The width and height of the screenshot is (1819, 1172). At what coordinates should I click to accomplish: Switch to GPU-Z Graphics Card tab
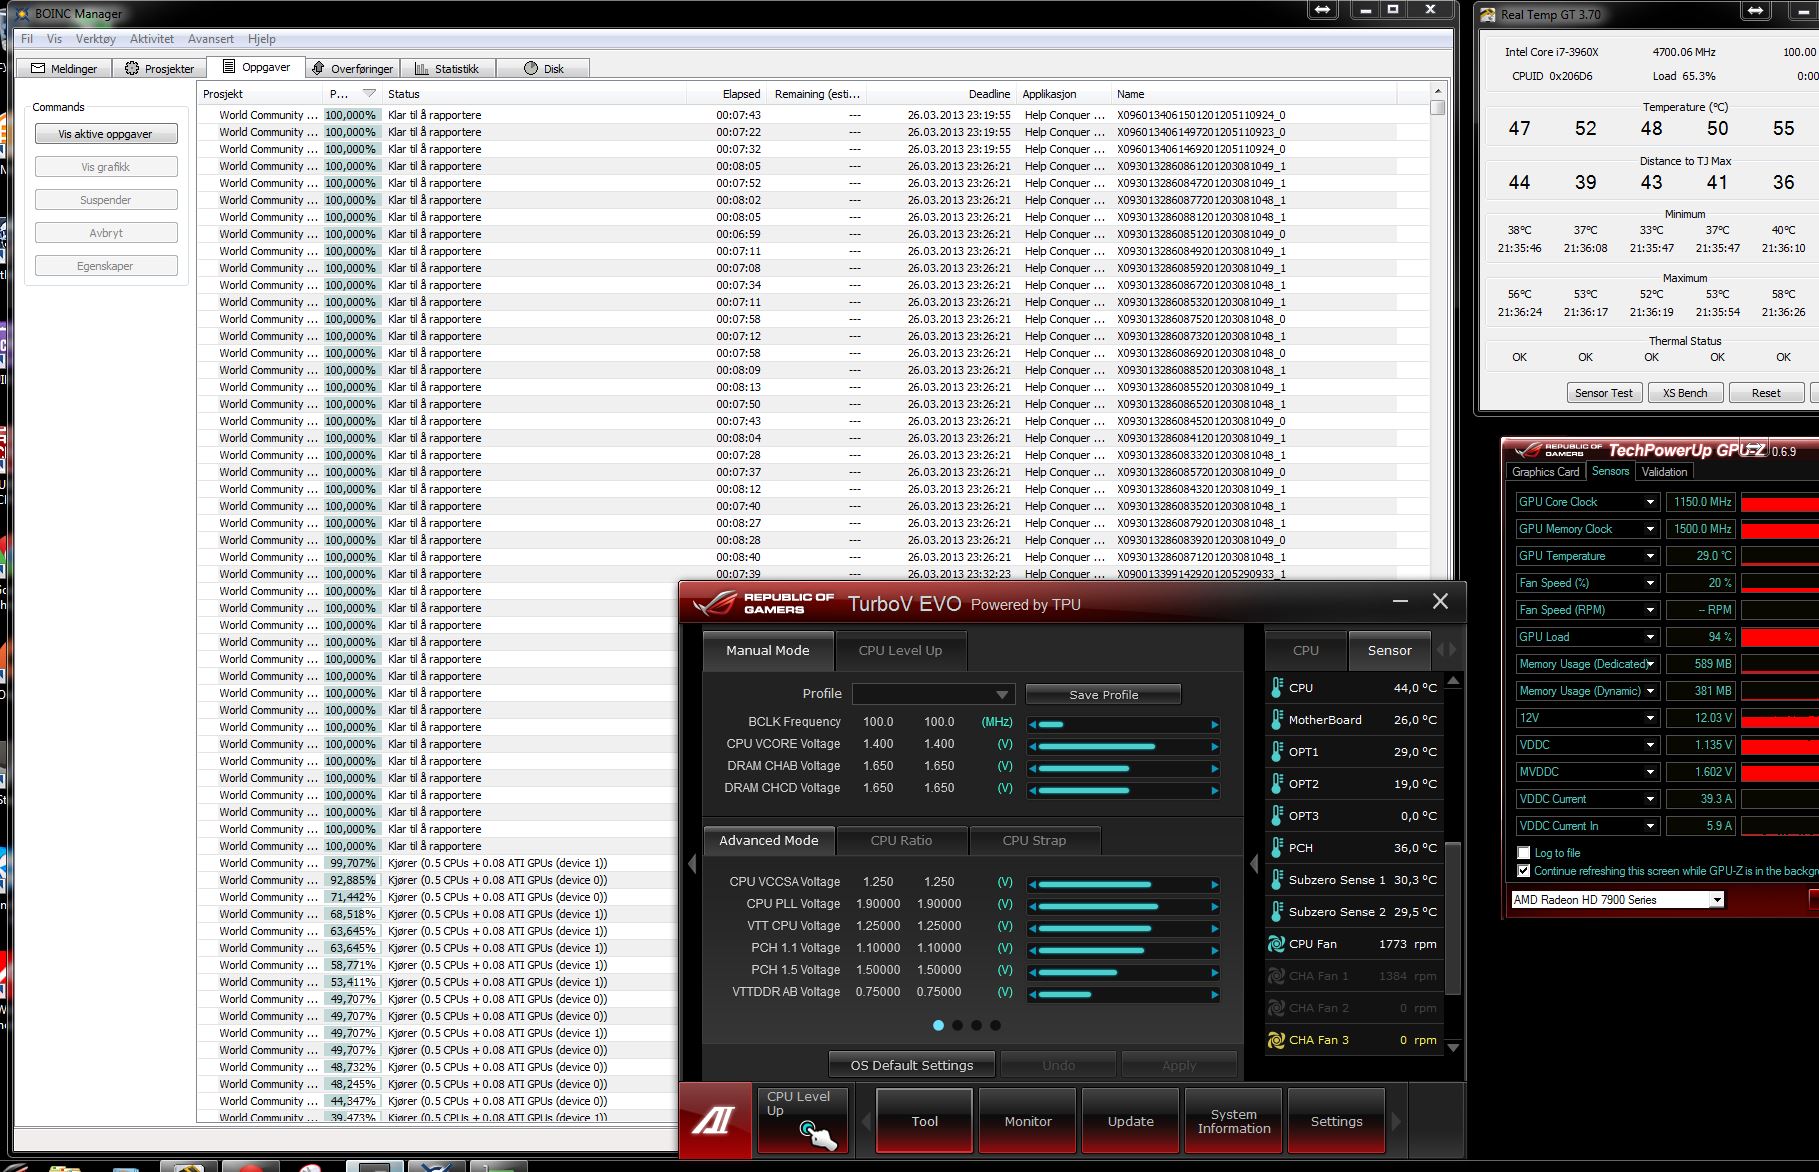pyautogui.click(x=1545, y=472)
